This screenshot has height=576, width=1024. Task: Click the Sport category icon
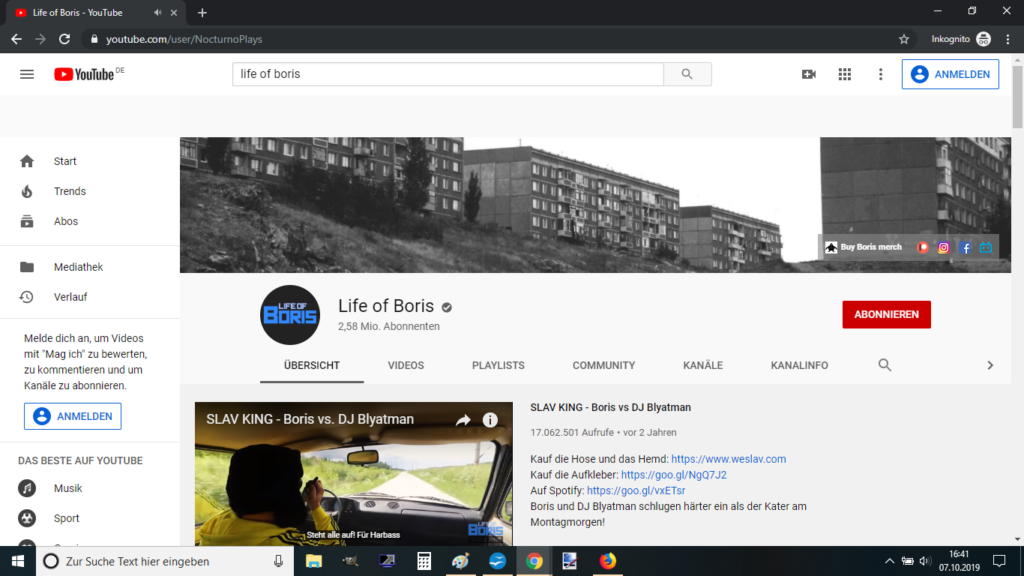click(27, 519)
